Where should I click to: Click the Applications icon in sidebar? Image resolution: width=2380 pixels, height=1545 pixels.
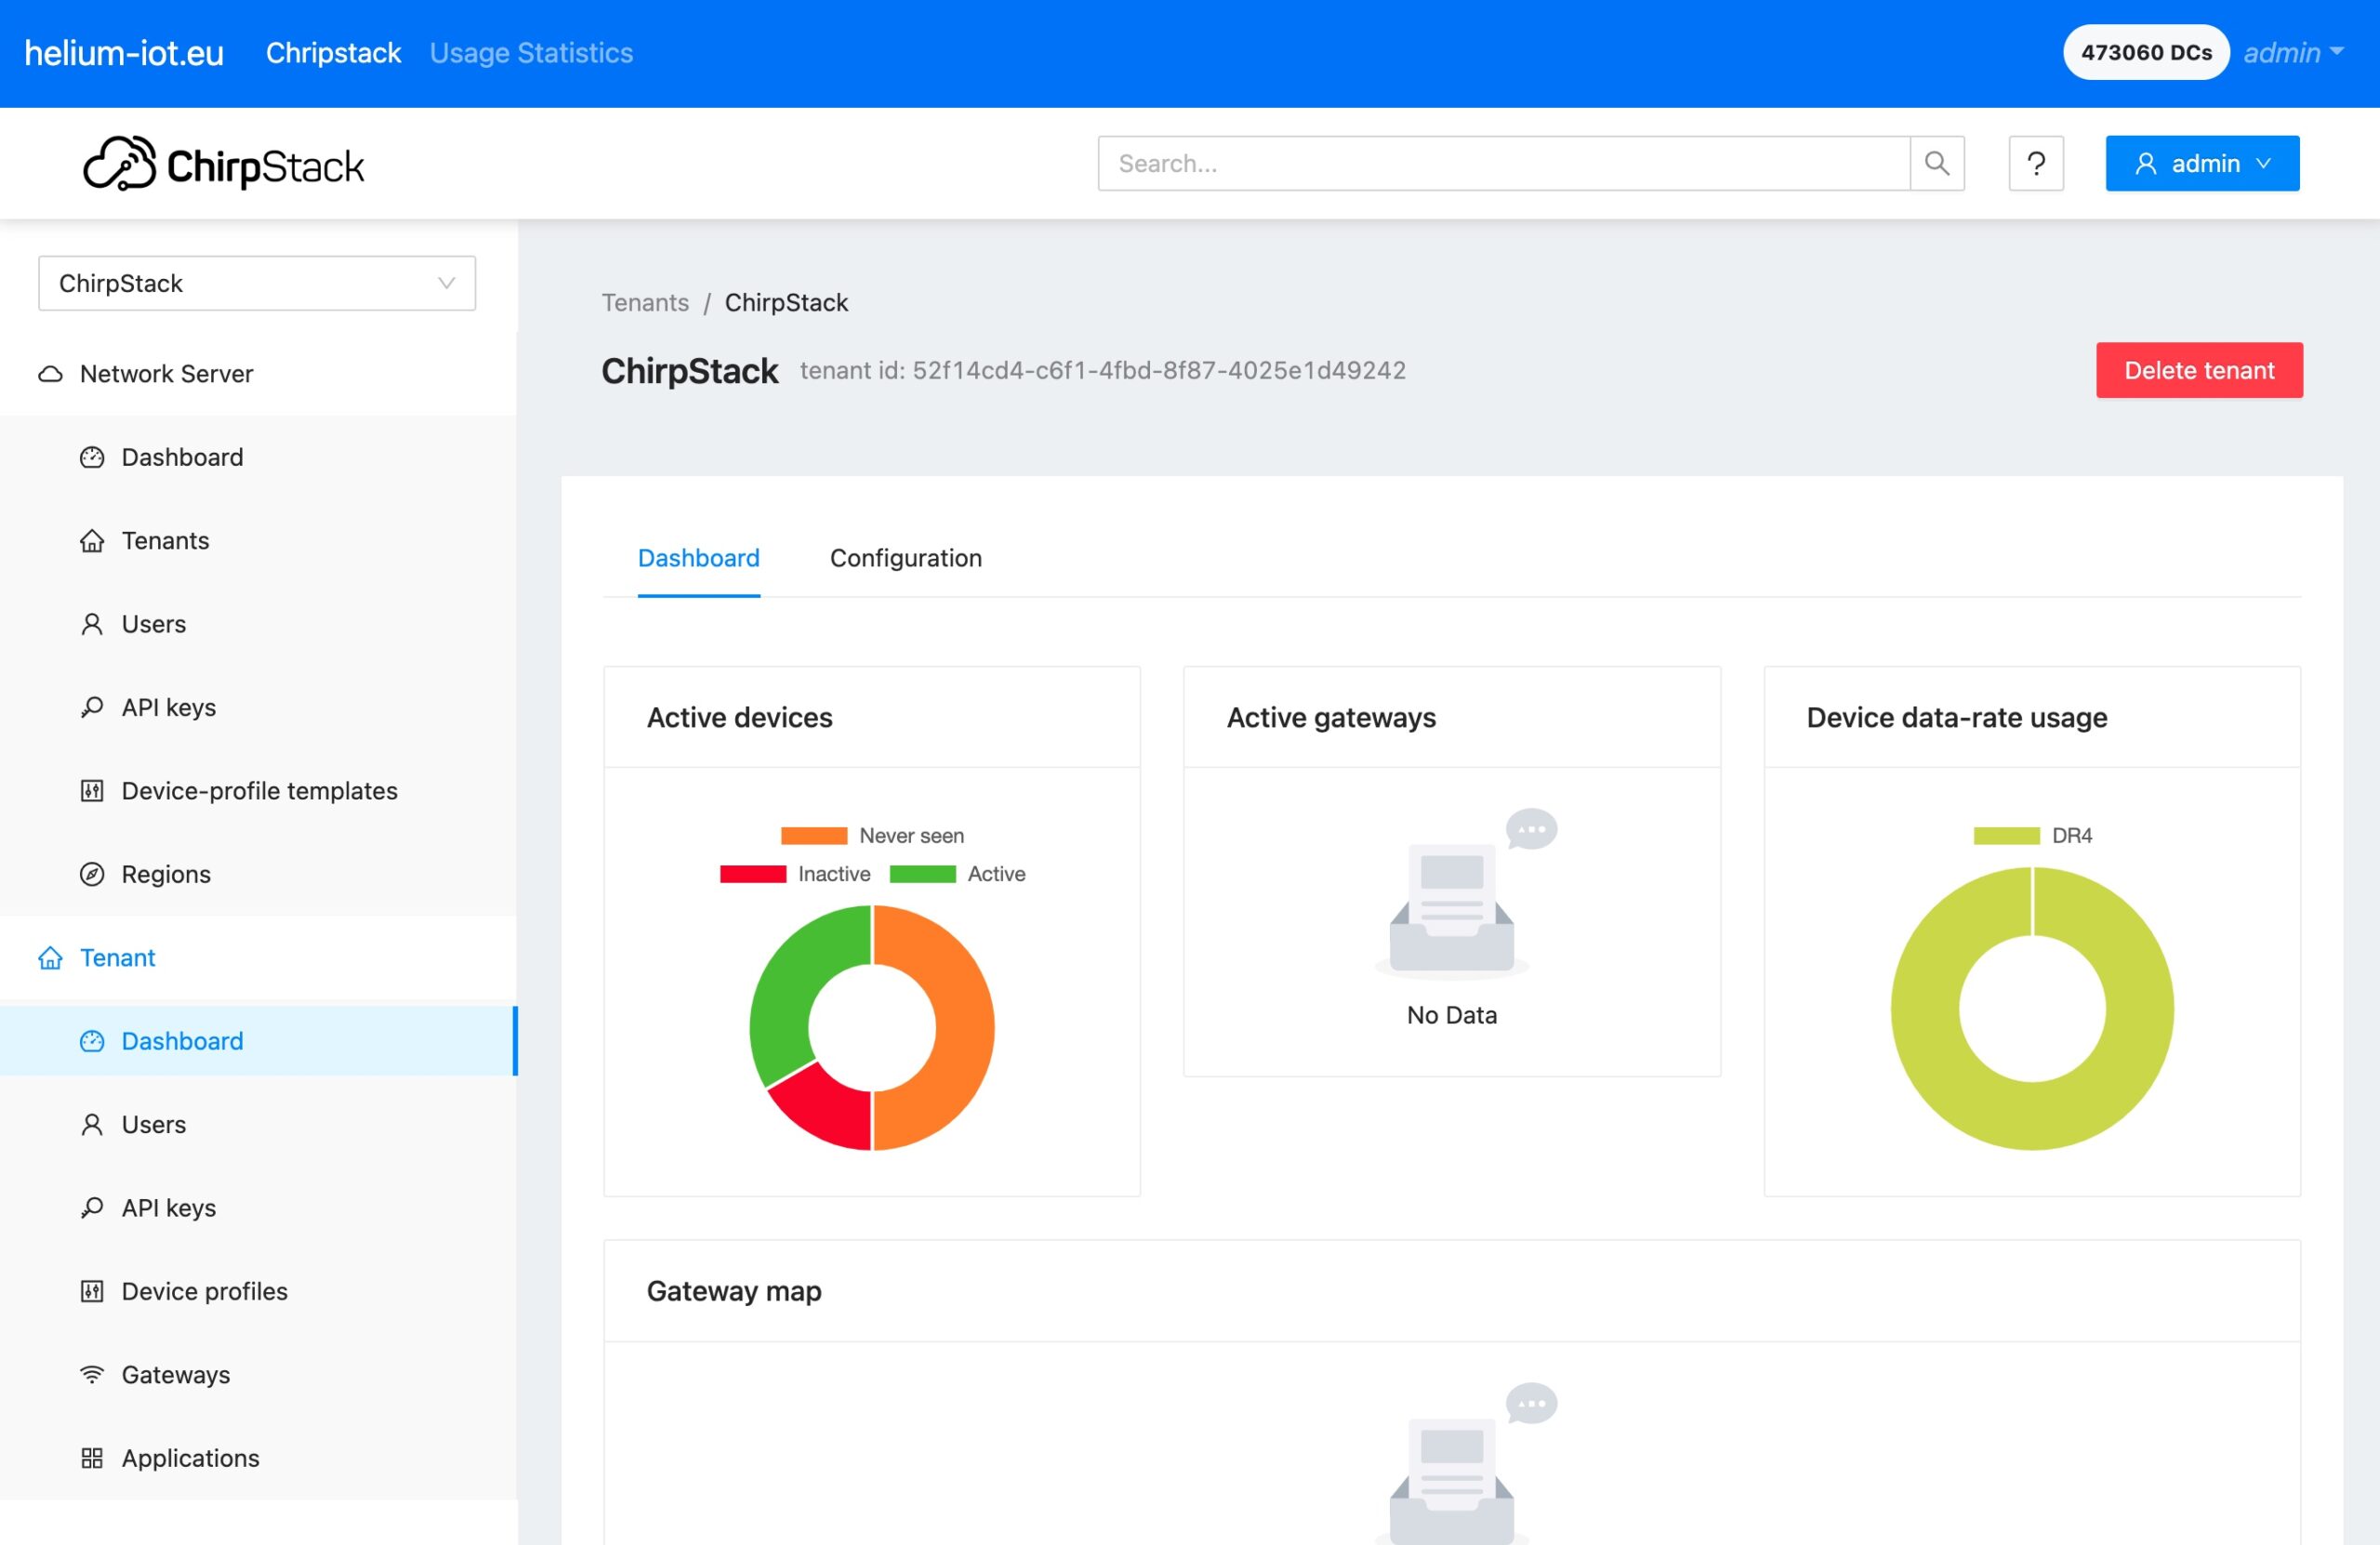(90, 1457)
